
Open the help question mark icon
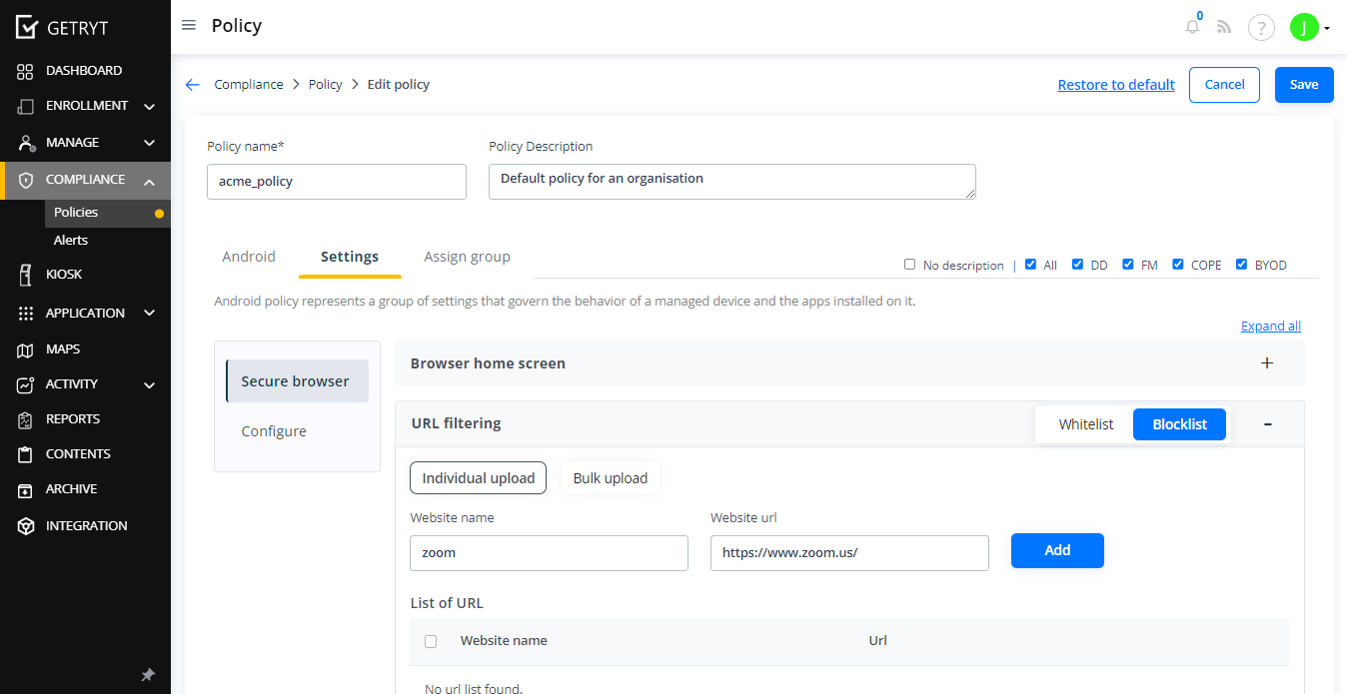(x=1262, y=27)
